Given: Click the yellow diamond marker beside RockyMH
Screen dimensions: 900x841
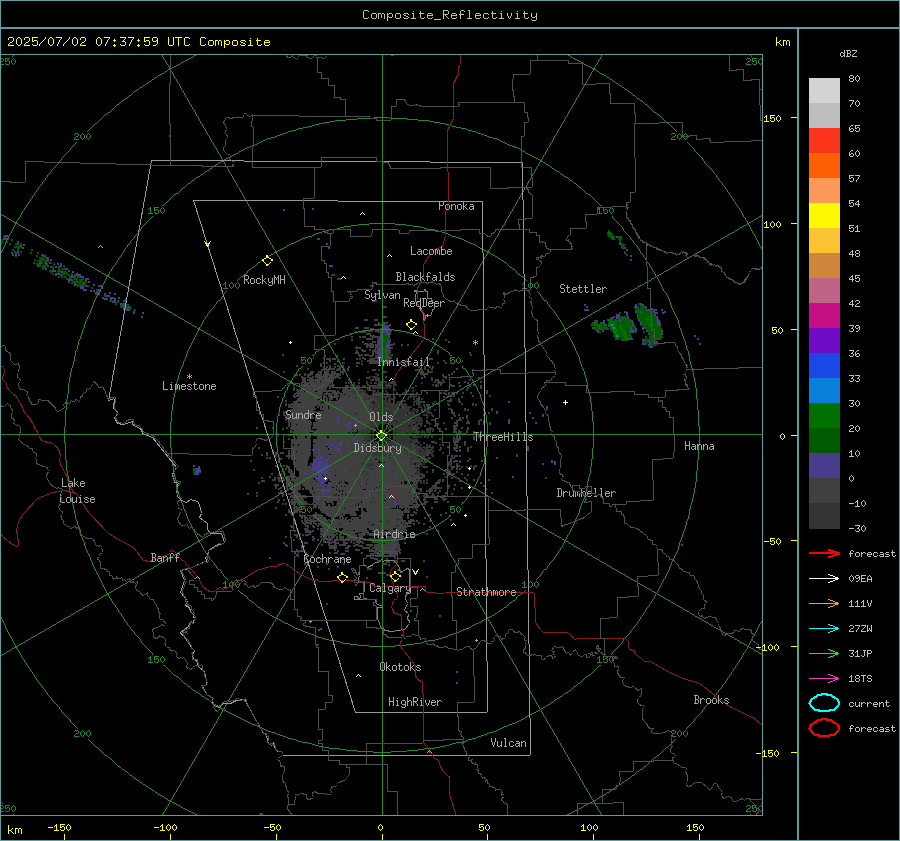Looking at the screenshot, I should [x=267, y=261].
